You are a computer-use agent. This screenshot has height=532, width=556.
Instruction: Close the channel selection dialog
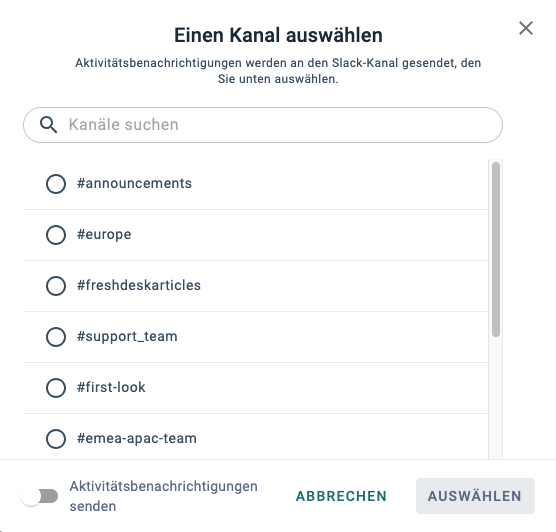pyautogui.click(x=526, y=28)
